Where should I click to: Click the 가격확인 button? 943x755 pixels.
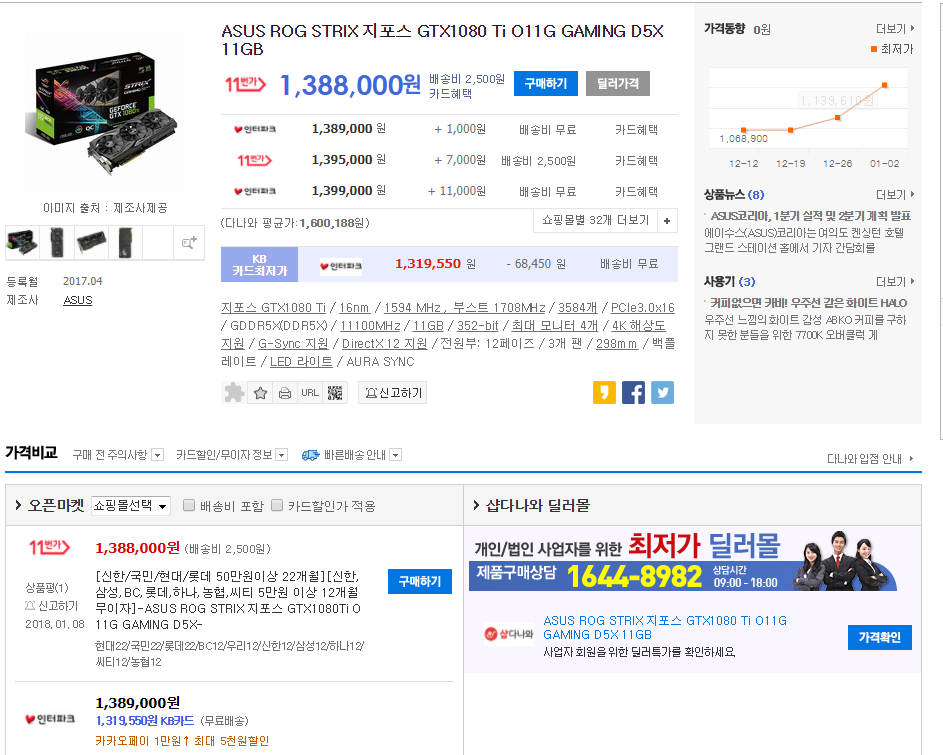coord(879,637)
